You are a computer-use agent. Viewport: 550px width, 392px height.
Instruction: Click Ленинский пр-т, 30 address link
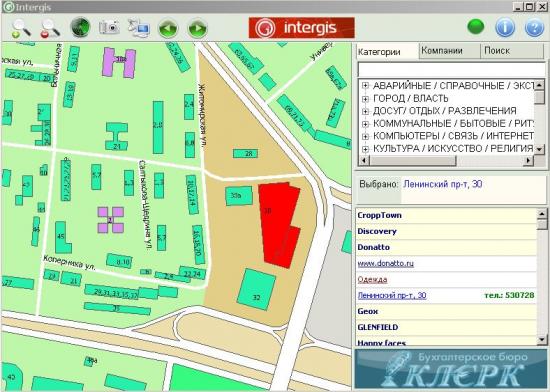[392, 295]
